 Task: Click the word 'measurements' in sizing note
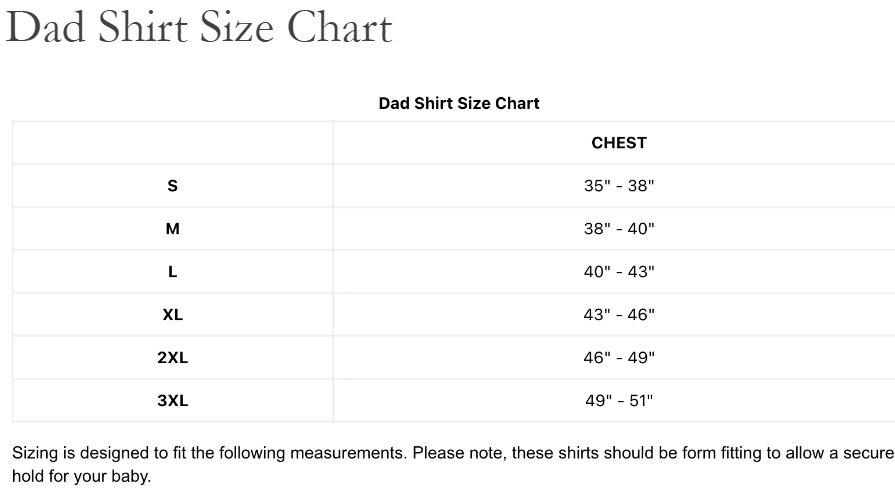point(348,453)
